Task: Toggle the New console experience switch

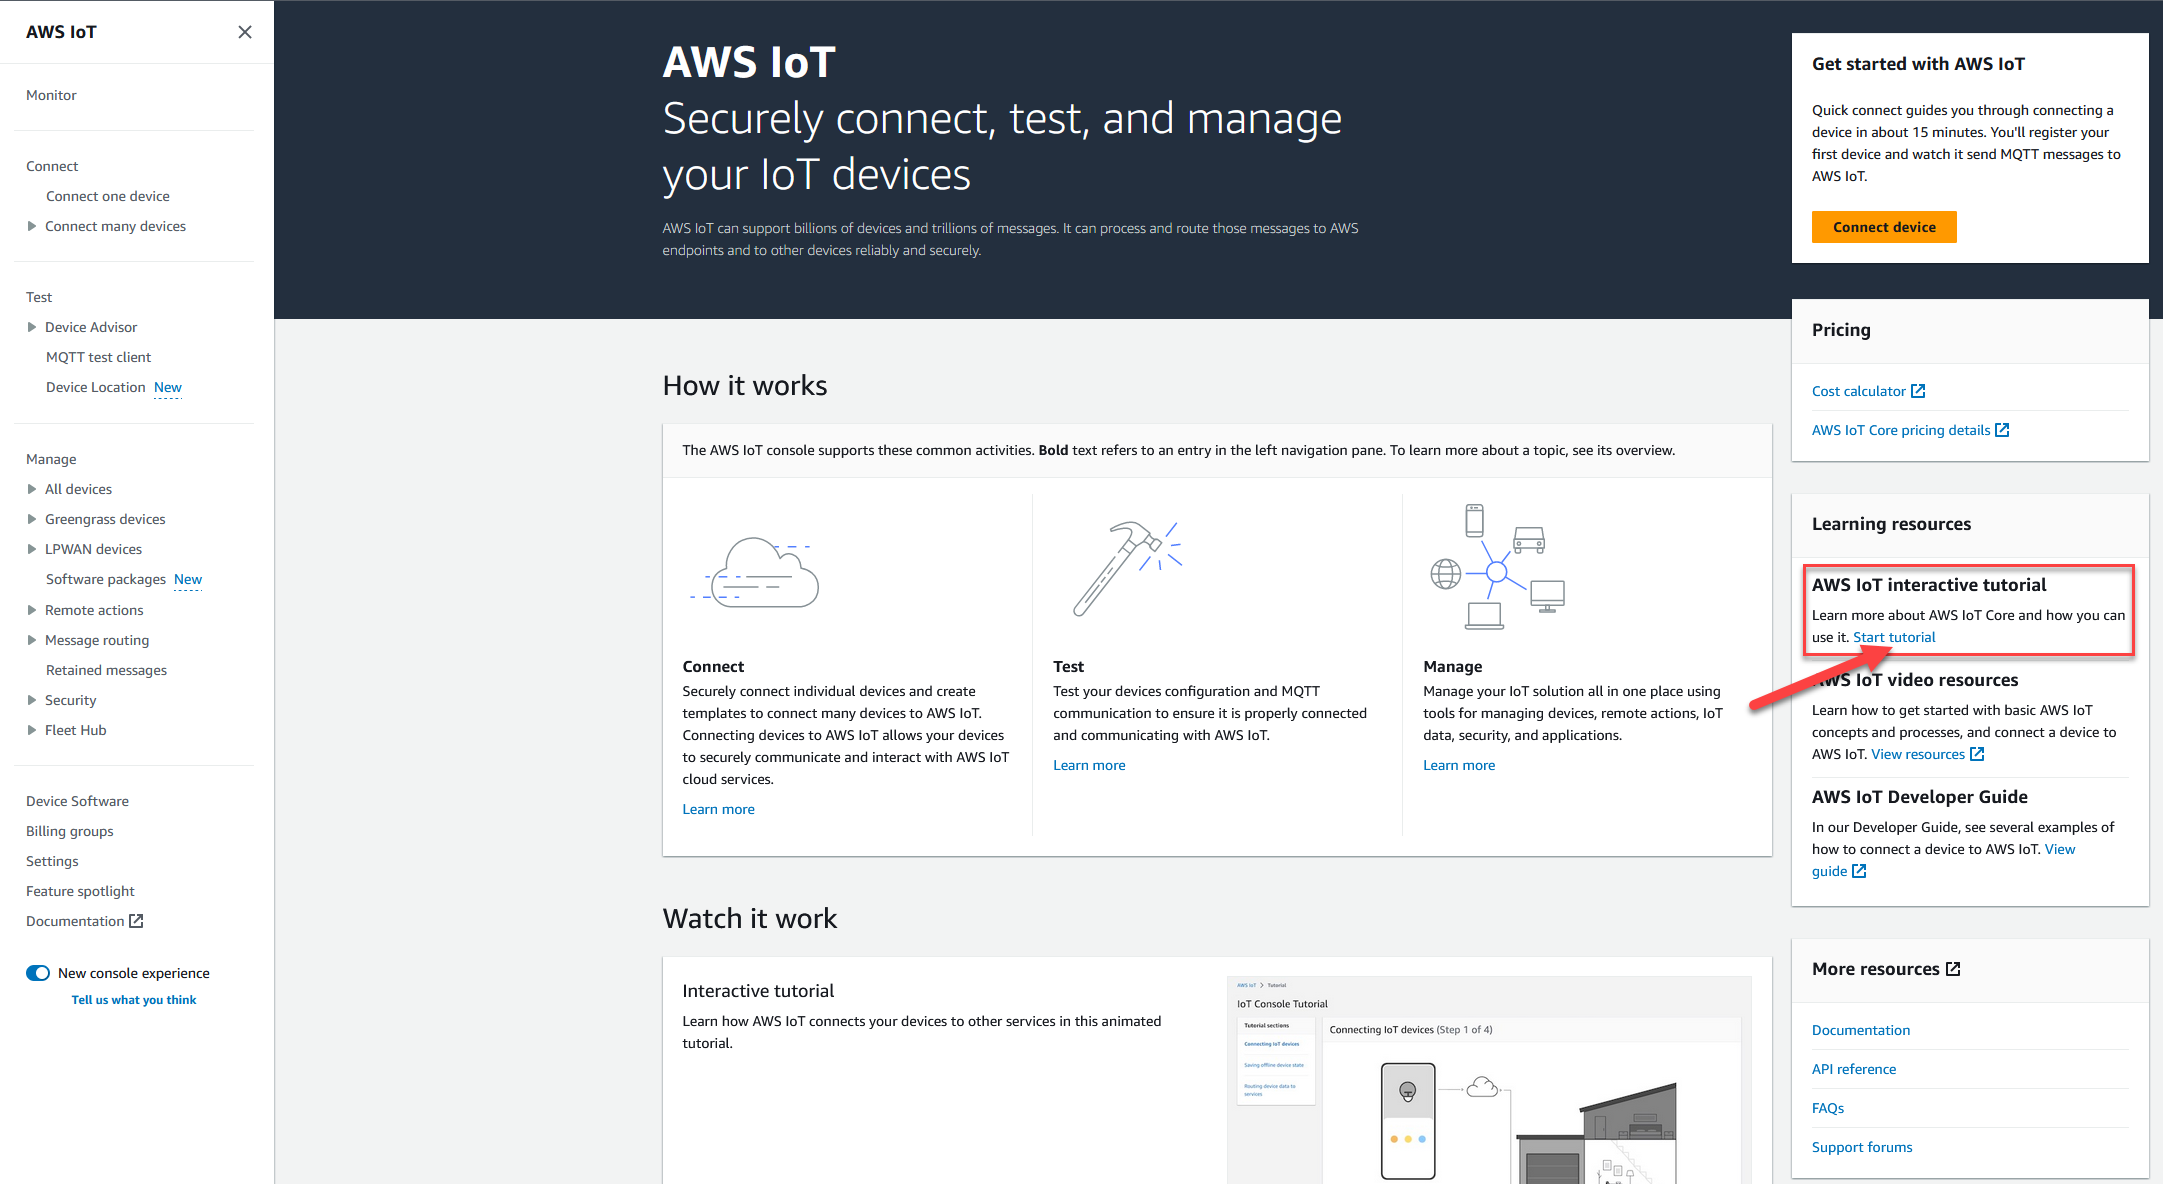Action: tap(36, 974)
